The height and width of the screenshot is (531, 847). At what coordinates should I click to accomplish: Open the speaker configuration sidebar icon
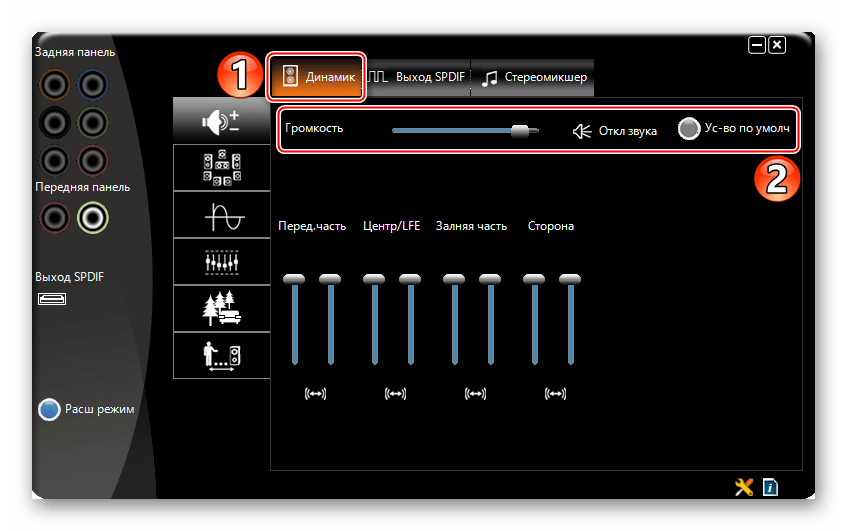click(221, 168)
